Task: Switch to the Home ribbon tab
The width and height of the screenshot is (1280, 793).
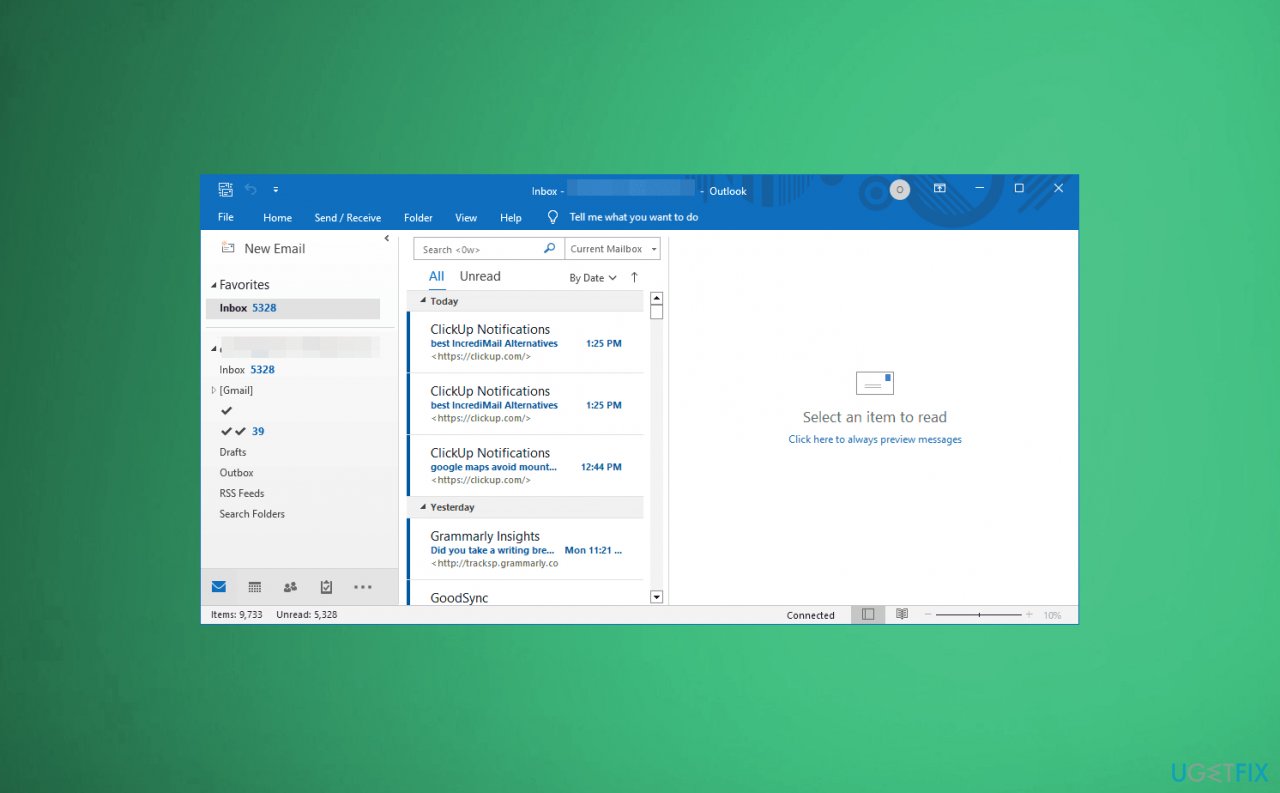Action: (277, 217)
